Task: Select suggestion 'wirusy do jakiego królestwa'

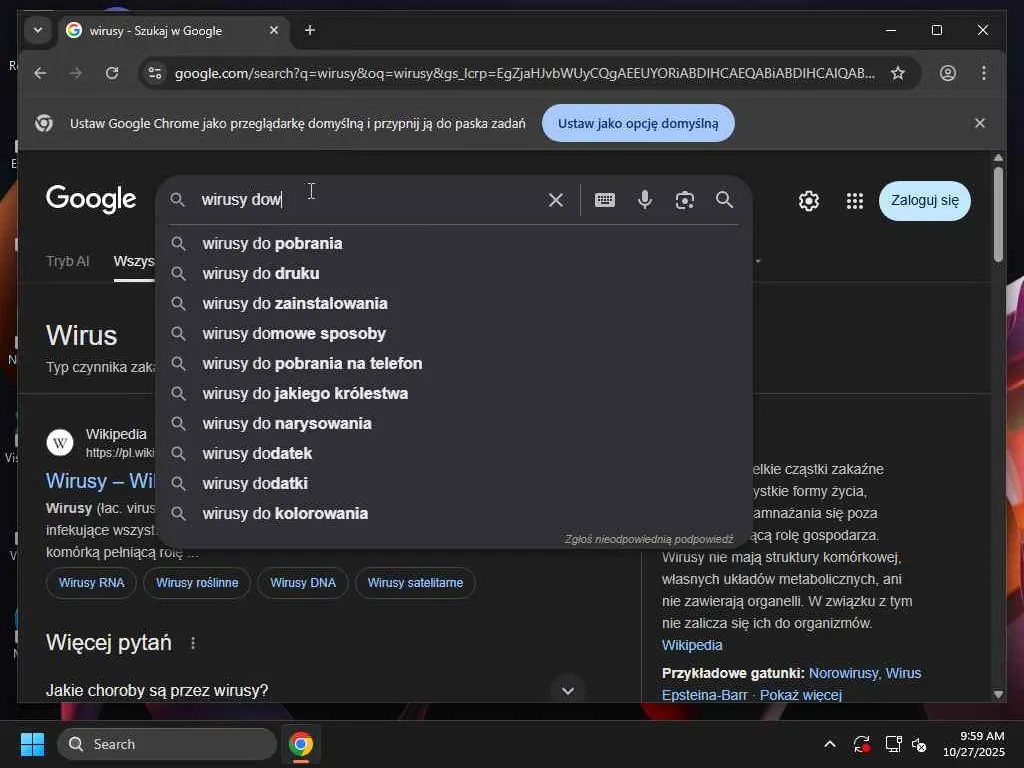Action: [454, 394]
